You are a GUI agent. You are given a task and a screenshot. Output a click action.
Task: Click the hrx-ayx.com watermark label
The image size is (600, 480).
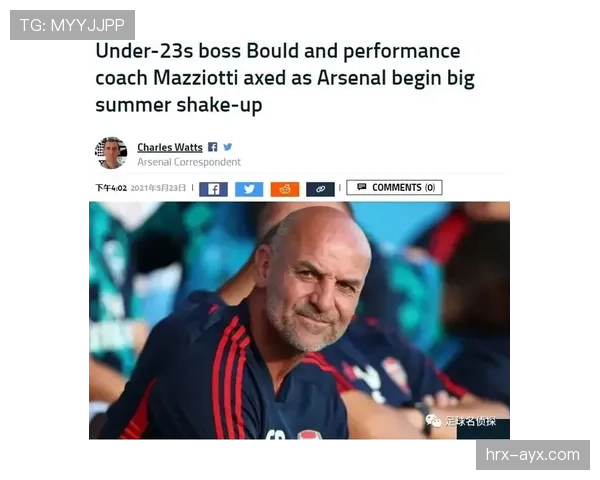[x=533, y=455]
